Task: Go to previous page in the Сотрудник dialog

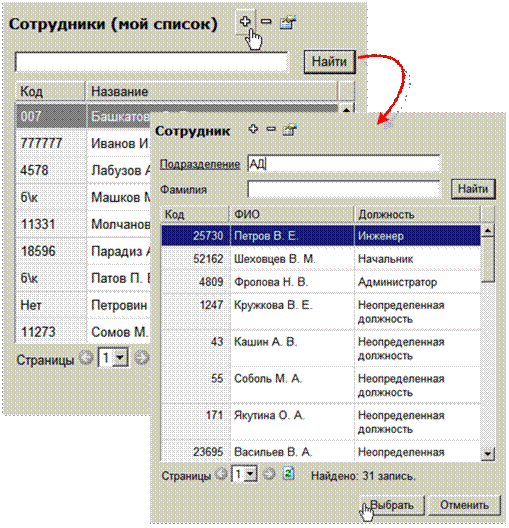Action: point(221,474)
